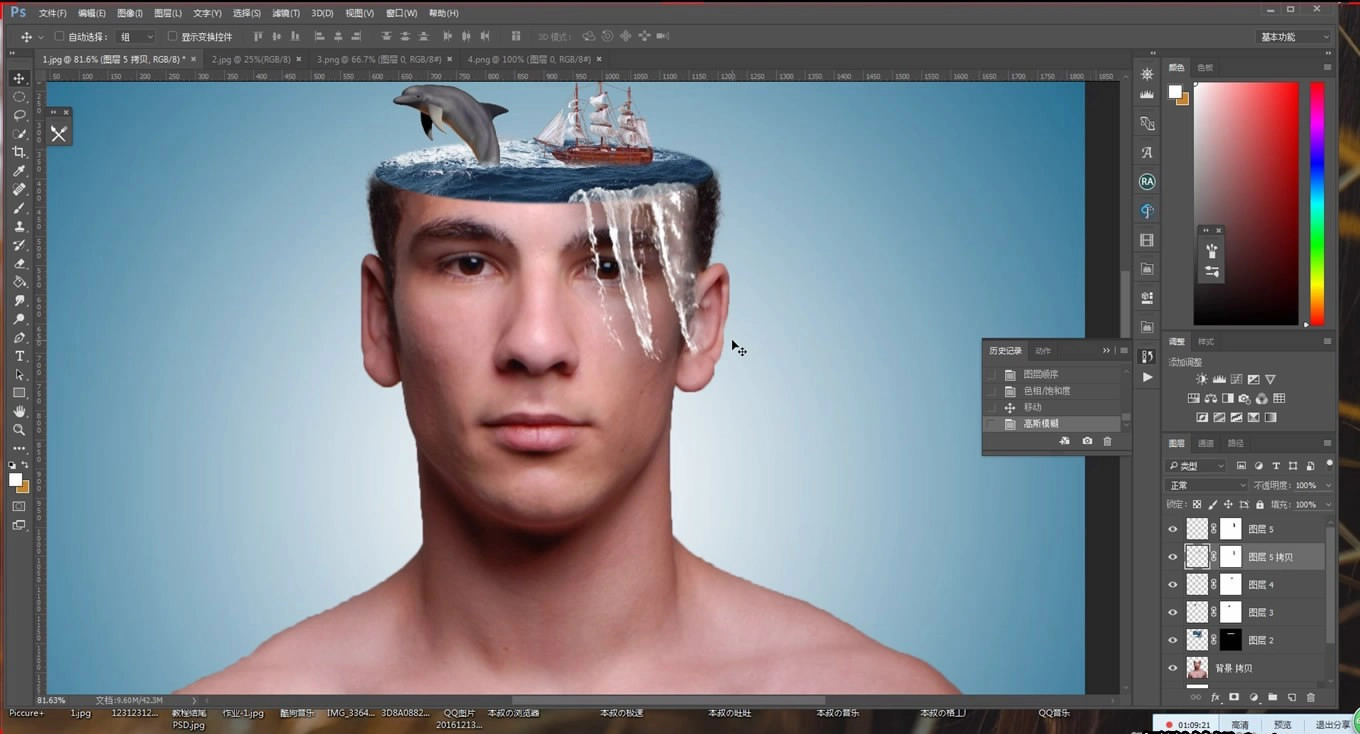Select the Eraser tool
The image size is (1360, 734).
click(19, 264)
